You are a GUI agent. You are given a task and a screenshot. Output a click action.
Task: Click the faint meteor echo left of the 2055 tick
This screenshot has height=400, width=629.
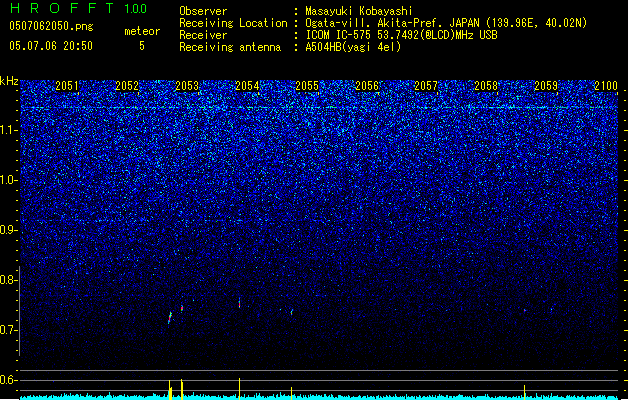point(292,311)
